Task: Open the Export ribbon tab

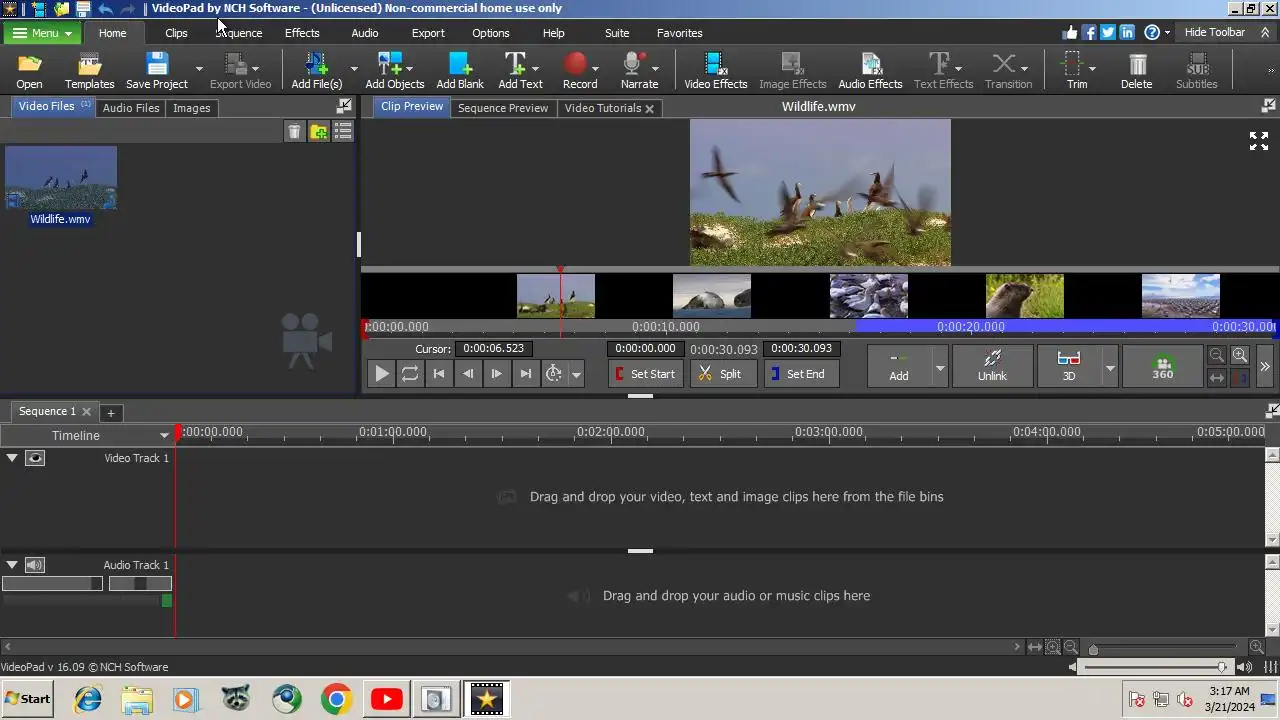Action: (428, 33)
